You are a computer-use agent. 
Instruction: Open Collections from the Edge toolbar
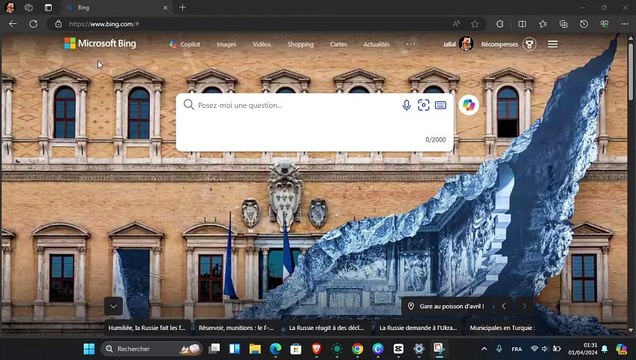click(x=563, y=24)
